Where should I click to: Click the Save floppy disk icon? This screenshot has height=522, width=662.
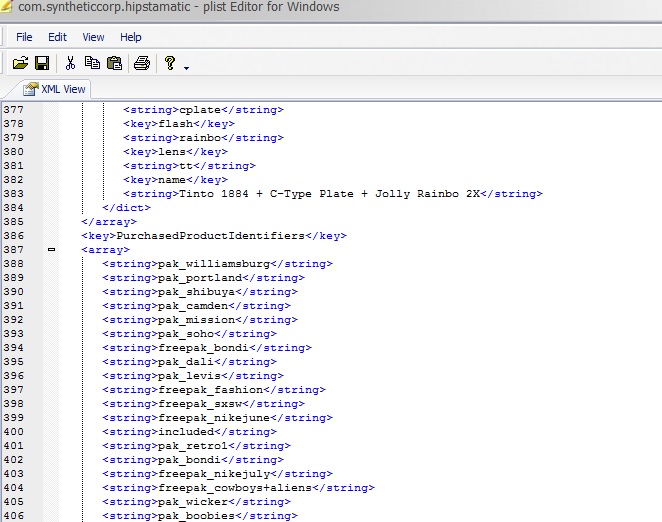click(42, 63)
